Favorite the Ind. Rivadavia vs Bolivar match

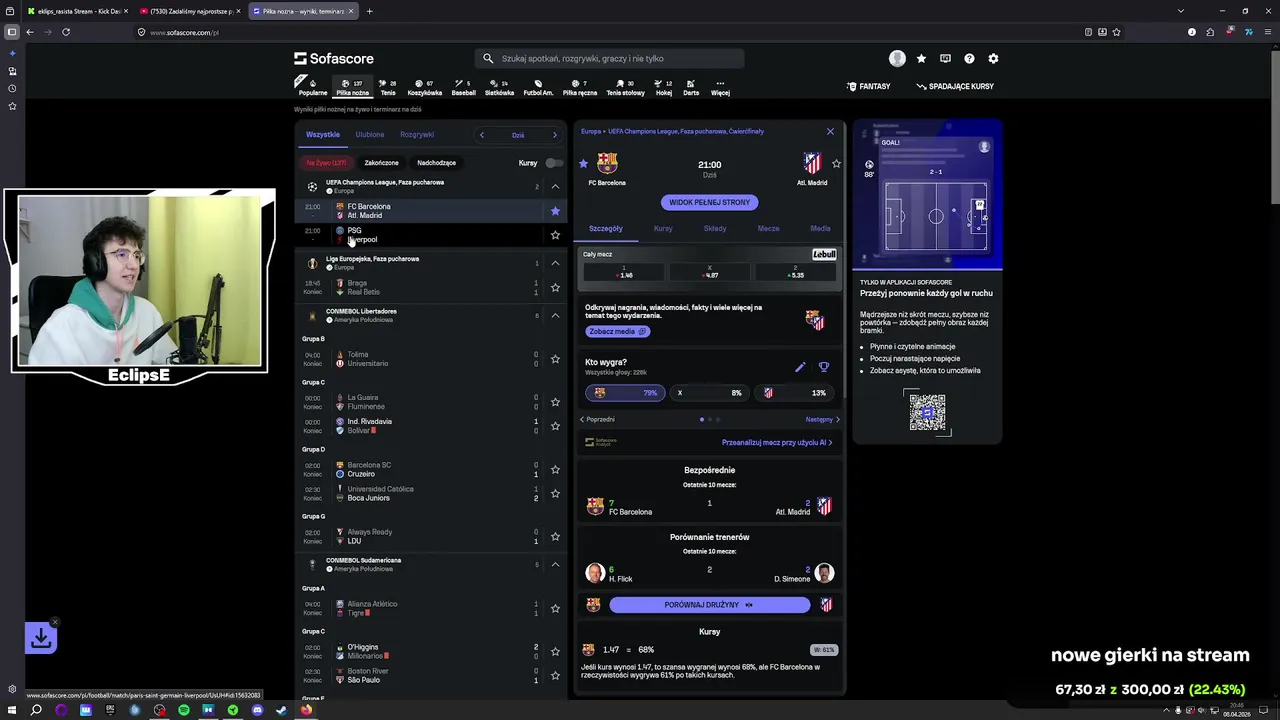click(555, 426)
